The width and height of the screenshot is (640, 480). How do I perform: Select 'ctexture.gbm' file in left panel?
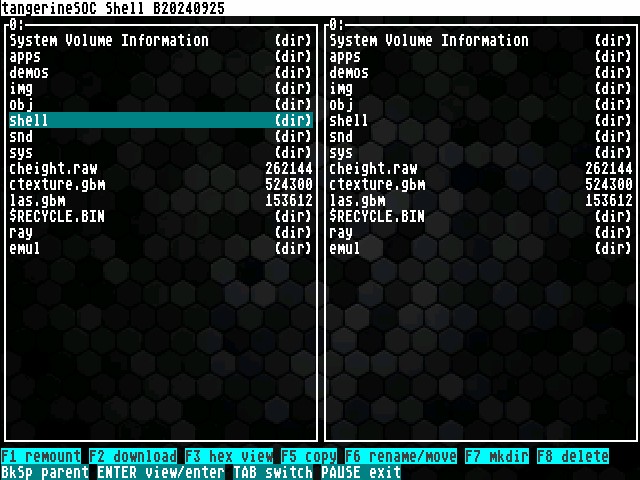[161, 184]
